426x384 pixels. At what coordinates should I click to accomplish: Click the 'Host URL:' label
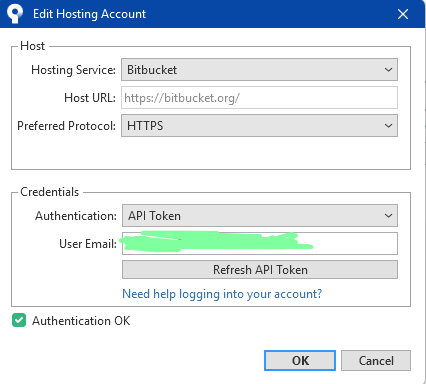90,98
